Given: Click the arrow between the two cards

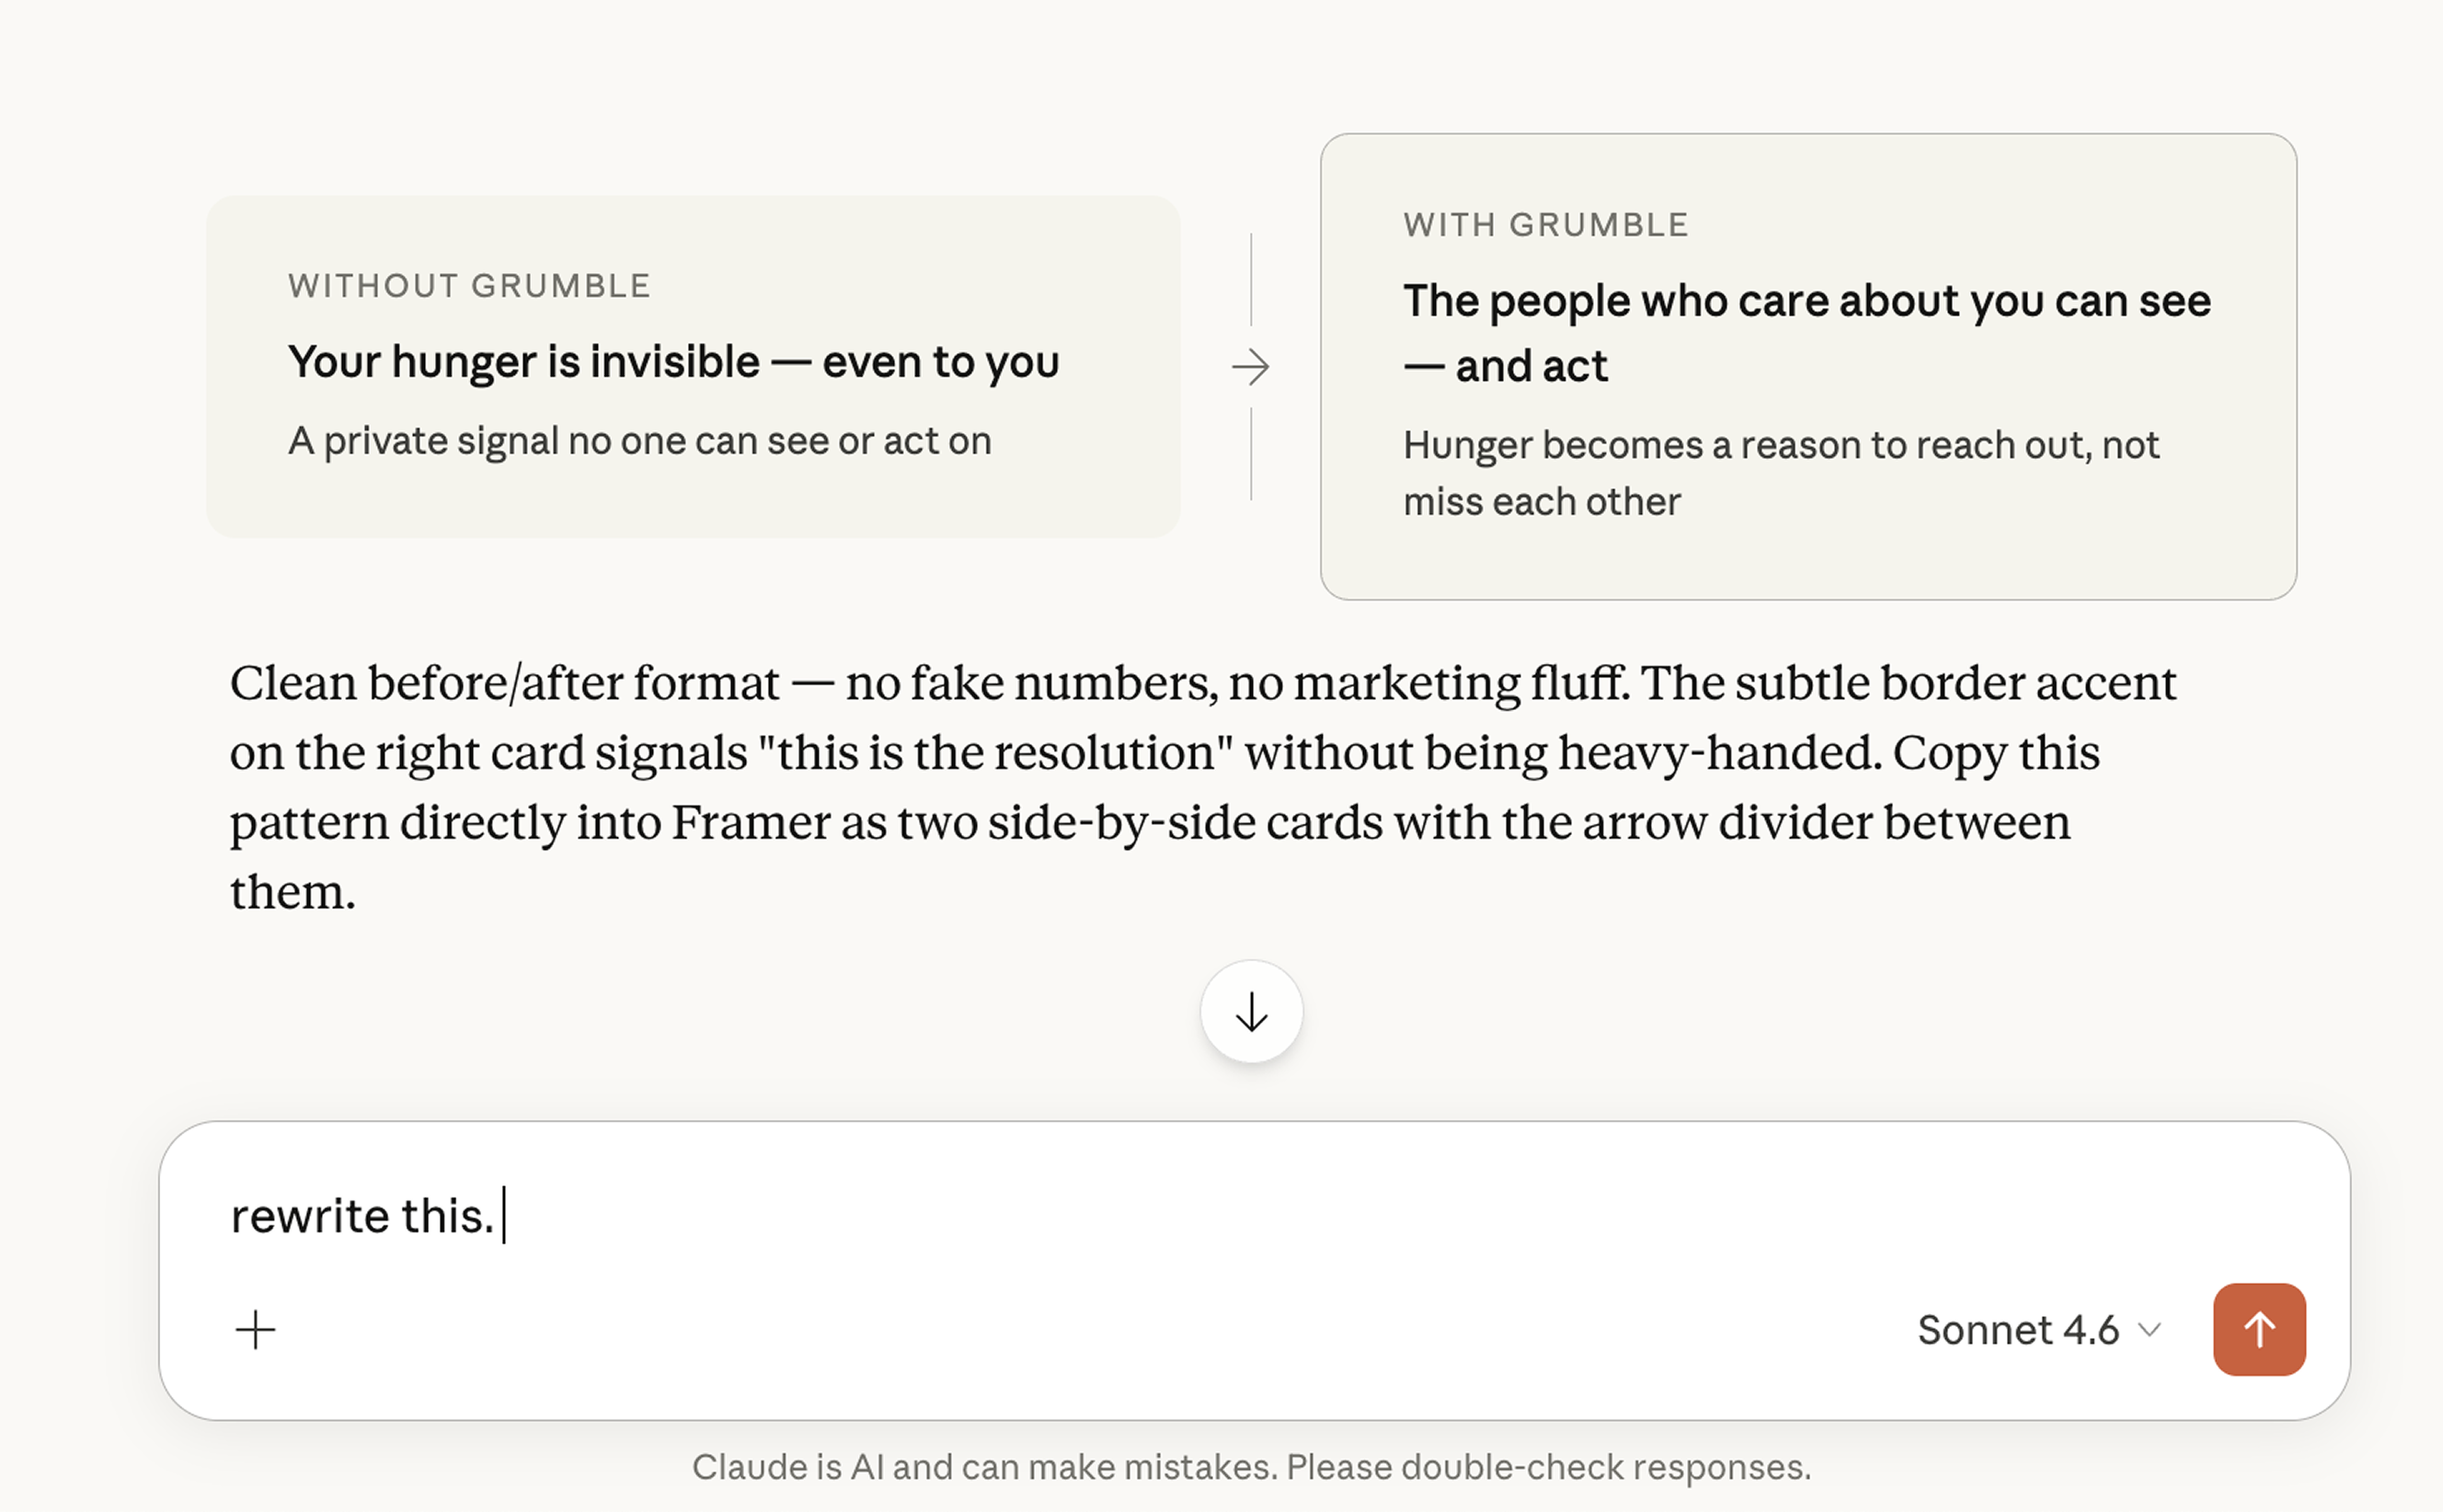Looking at the screenshot, I should coord(1251,367).
